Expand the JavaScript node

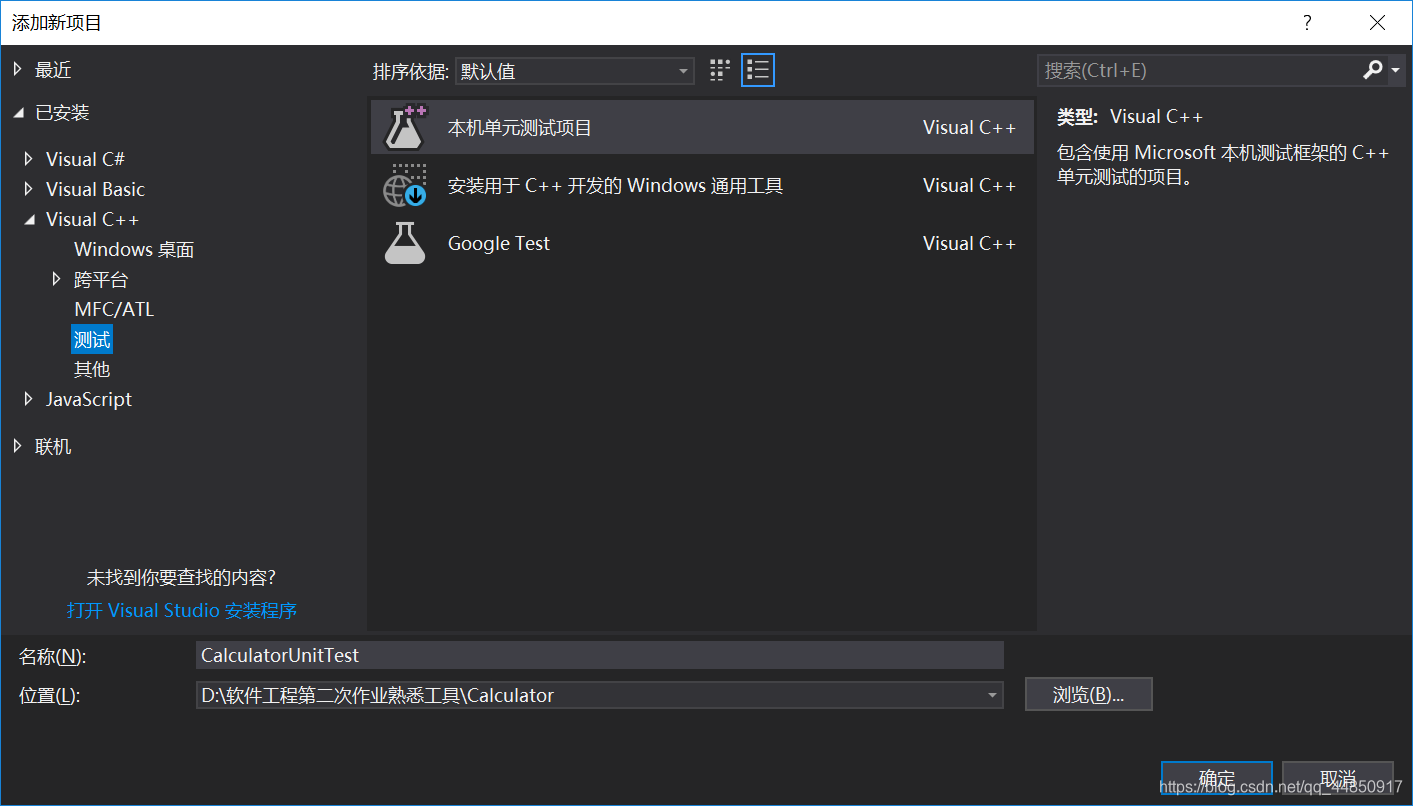(28, 399)
